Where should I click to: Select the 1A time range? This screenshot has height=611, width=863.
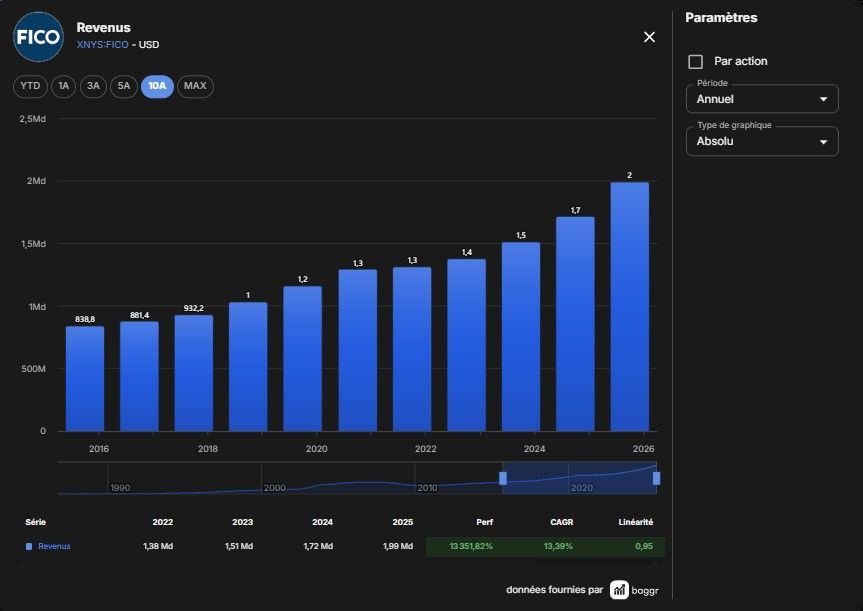coord(64,86)
